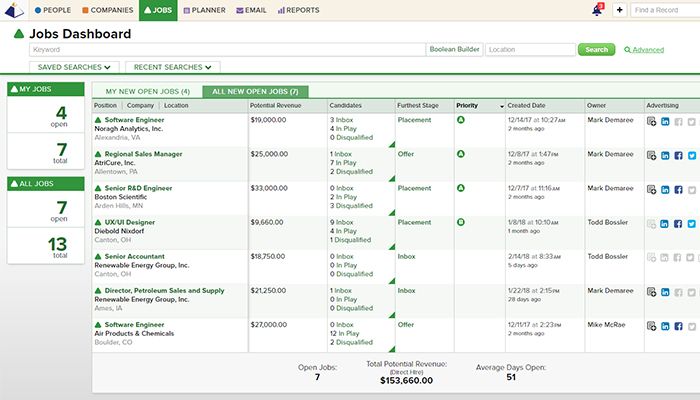
Task: Click the green Search button
Action: click(x=596, y=49)
